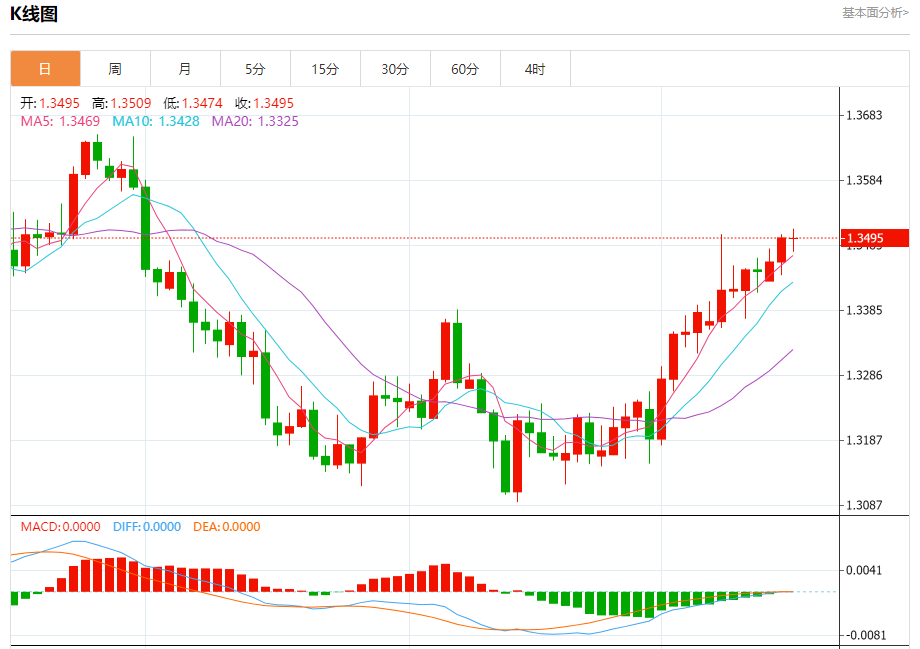Click the 1.3495 current price label
Viewport: 920px width, 649px height.
click(875, 238)
